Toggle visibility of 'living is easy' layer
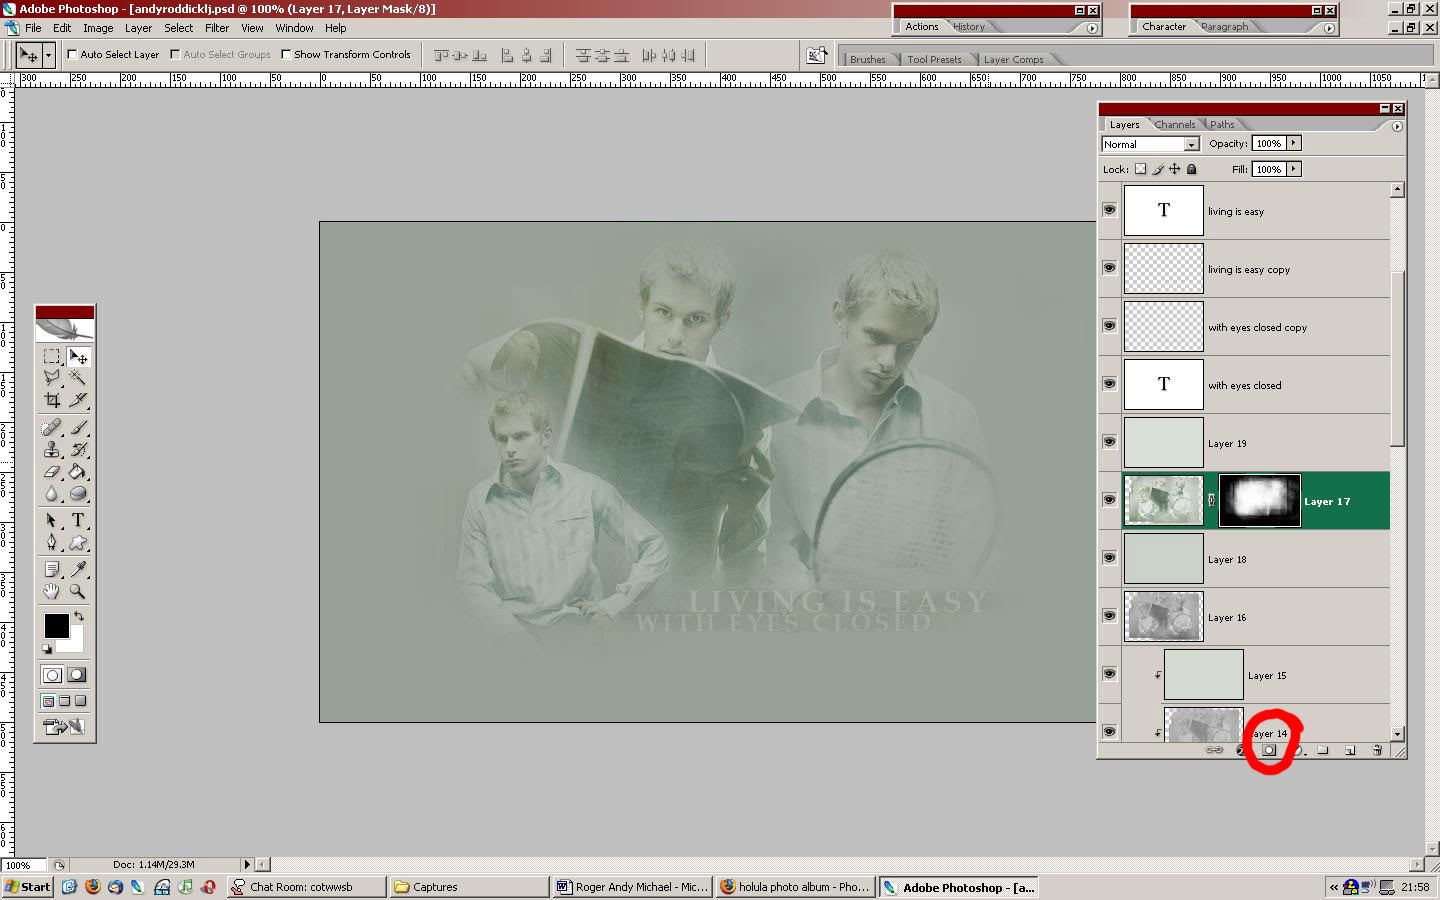This screenshot has height=900, width=1440. (1109, 210)
